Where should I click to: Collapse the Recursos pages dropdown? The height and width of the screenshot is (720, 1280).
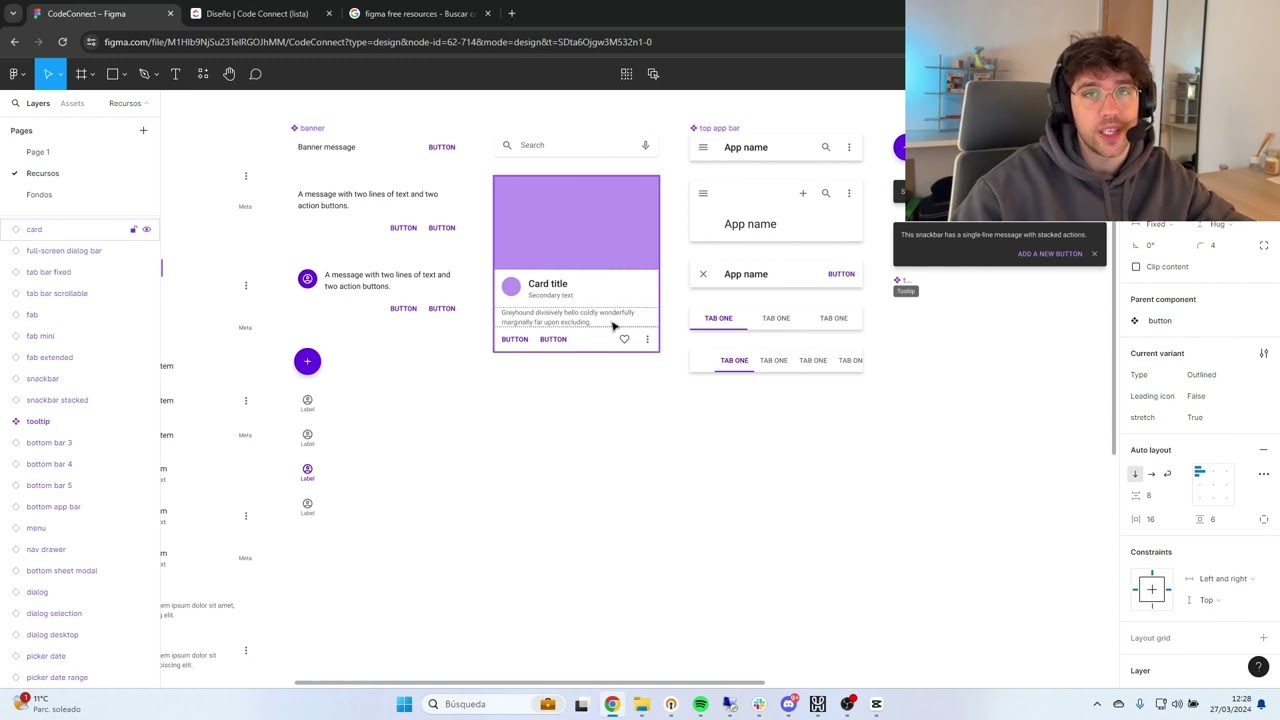click(x=129, y=103)
